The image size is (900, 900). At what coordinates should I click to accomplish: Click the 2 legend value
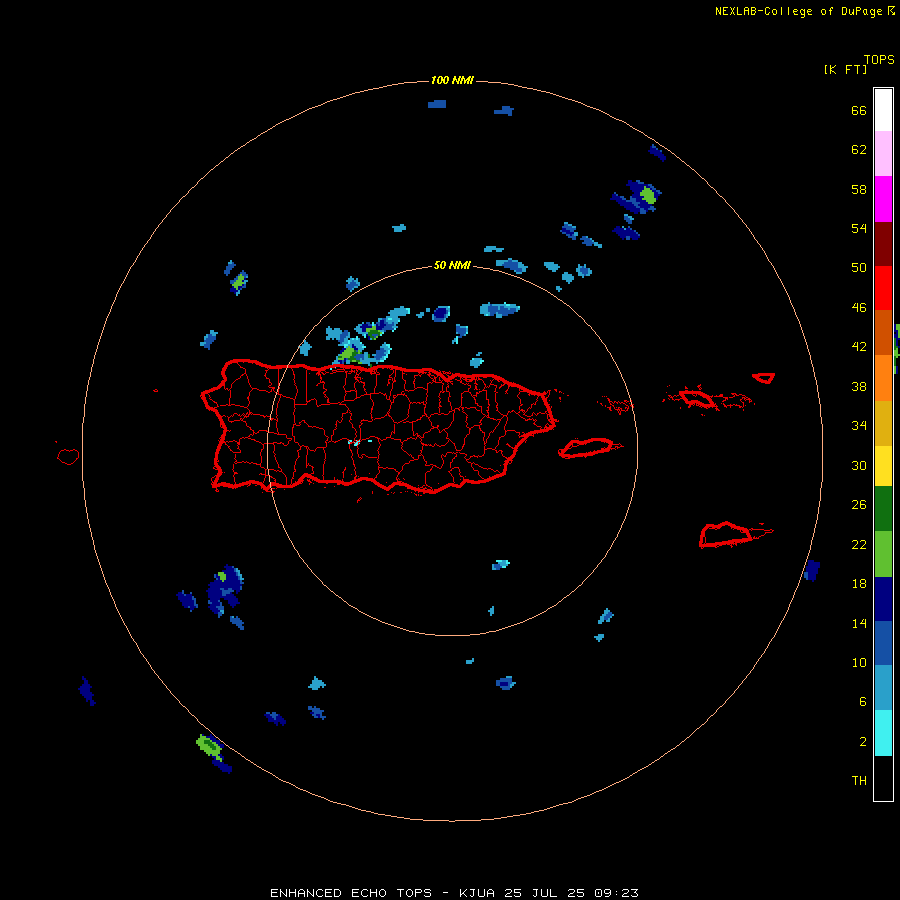[x=863, y=742]
